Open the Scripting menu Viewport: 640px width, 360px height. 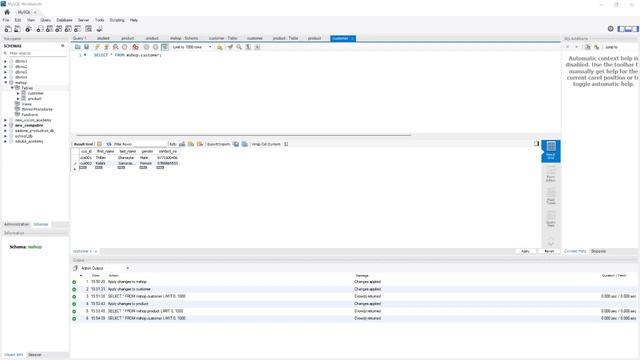pos(117,20)
